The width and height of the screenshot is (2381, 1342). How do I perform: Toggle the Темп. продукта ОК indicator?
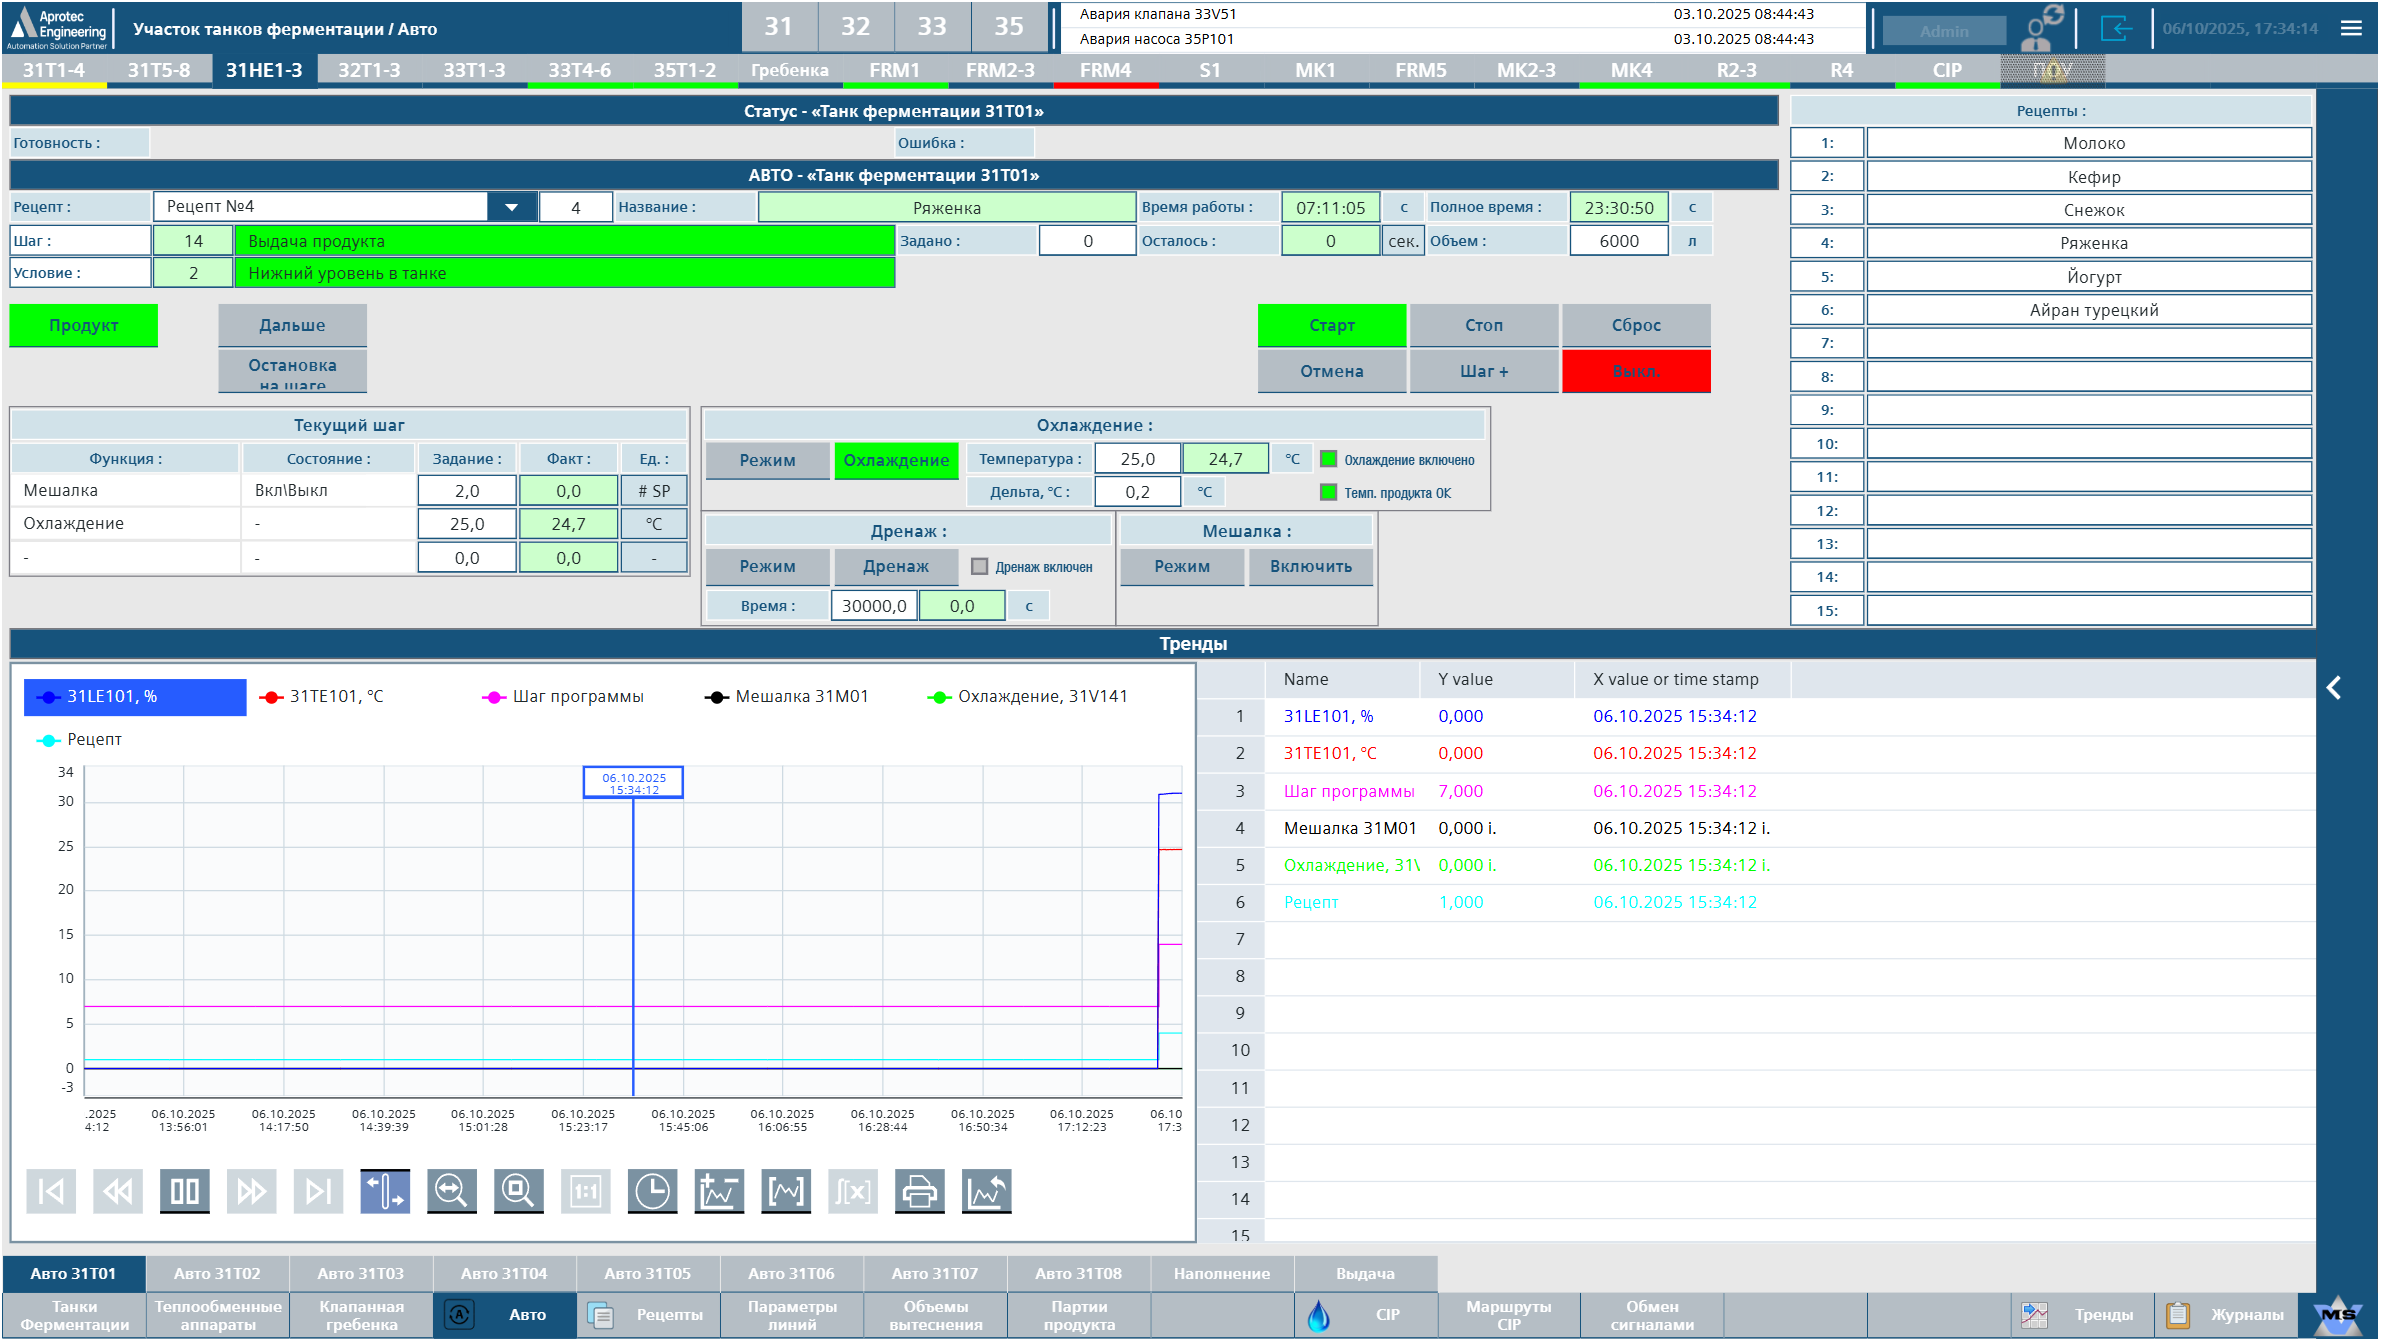(x=1328, y=492)
